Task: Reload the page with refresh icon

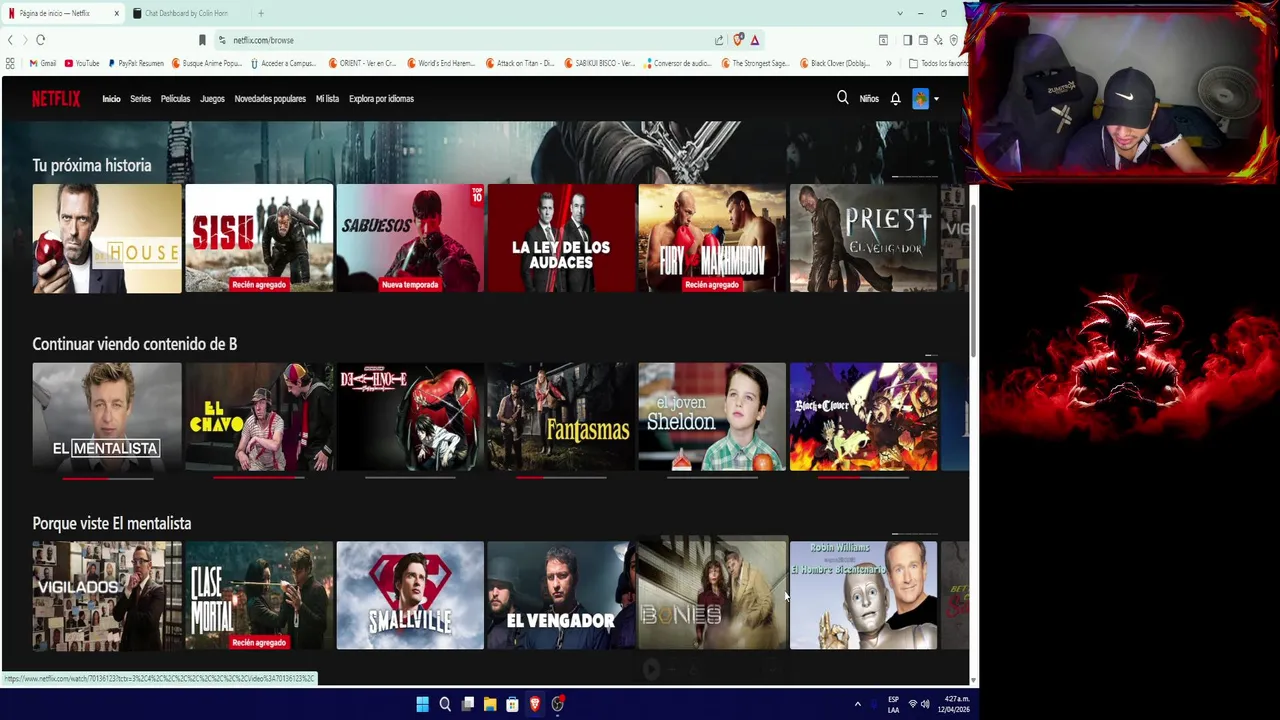Action: click(40, 40)
